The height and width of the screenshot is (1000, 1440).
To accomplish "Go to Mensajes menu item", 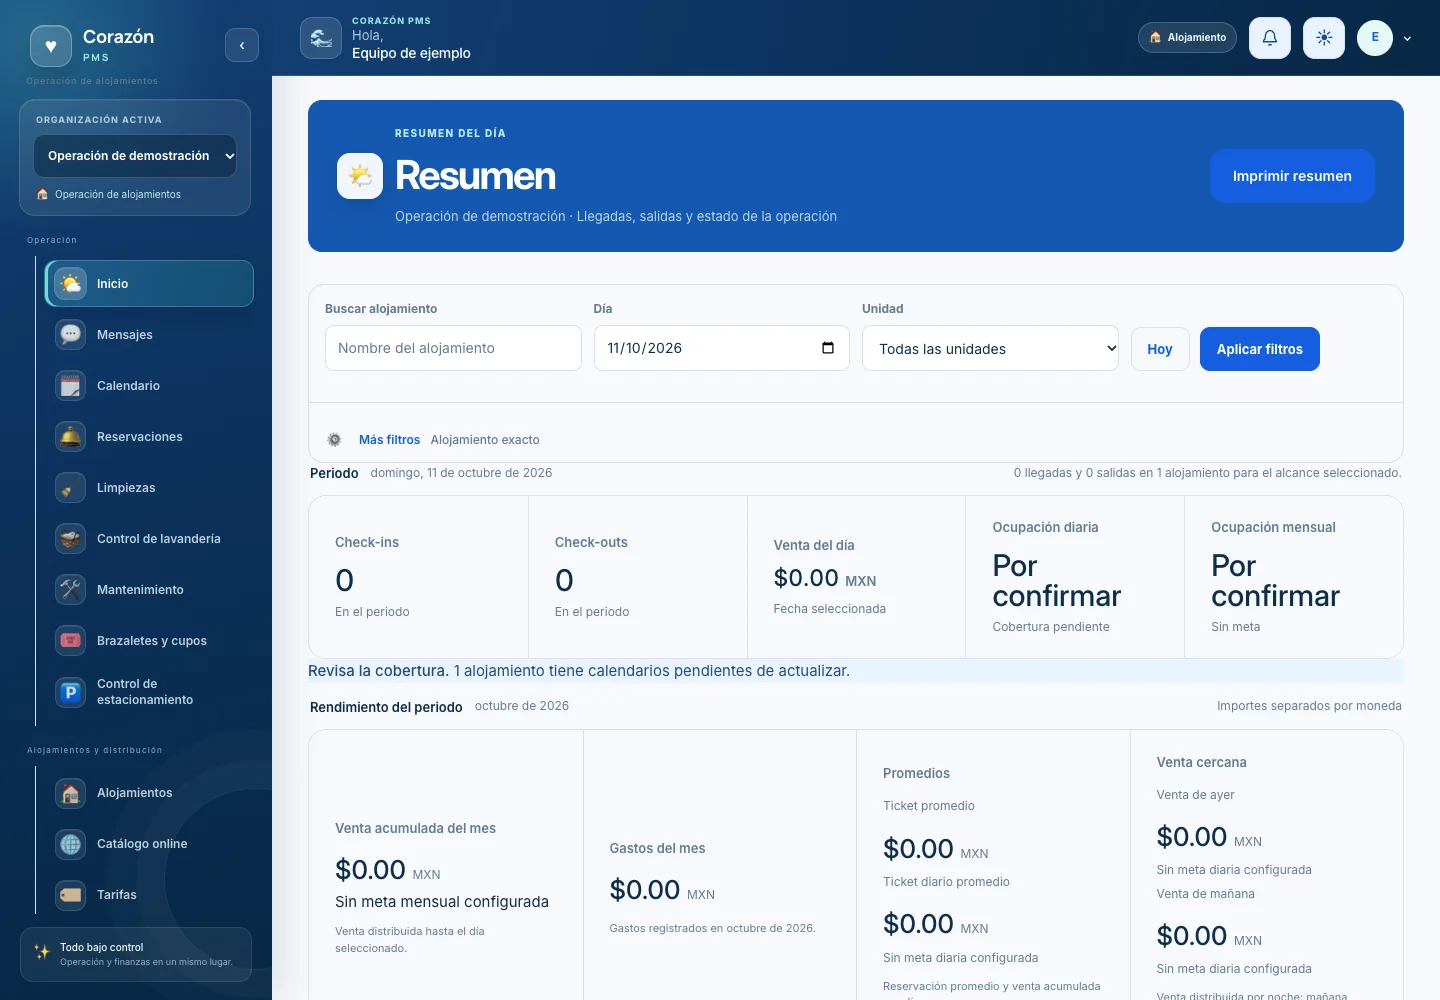I will click(x=149, y=335).
